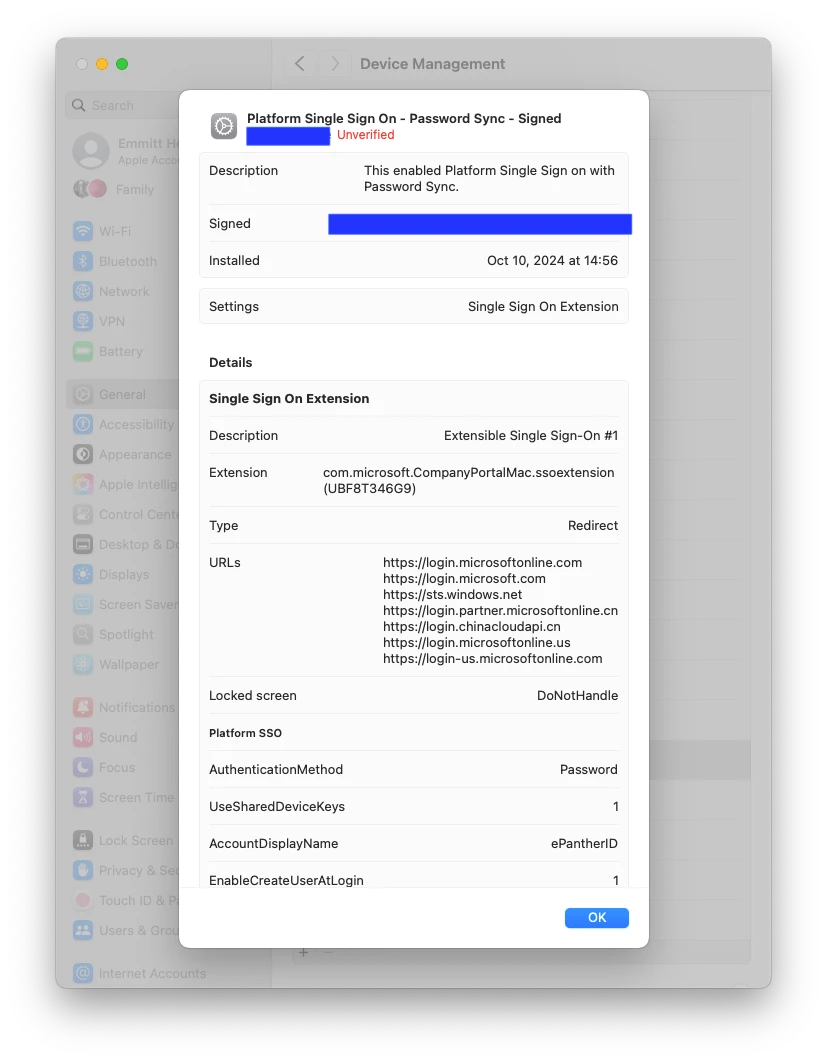Open the Accessibility sidebar icon
Viewport: 827px width, 1062px height.
(83, 424)
